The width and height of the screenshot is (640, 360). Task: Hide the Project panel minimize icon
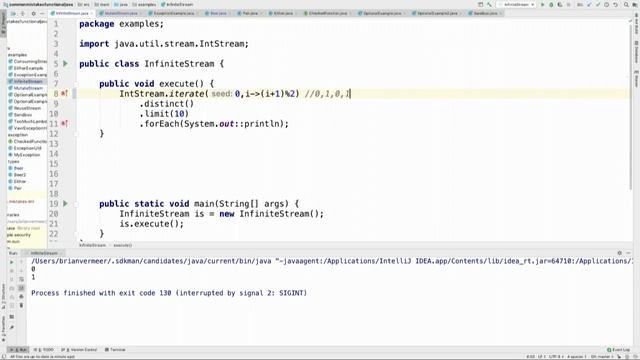(x=42, y=13)
